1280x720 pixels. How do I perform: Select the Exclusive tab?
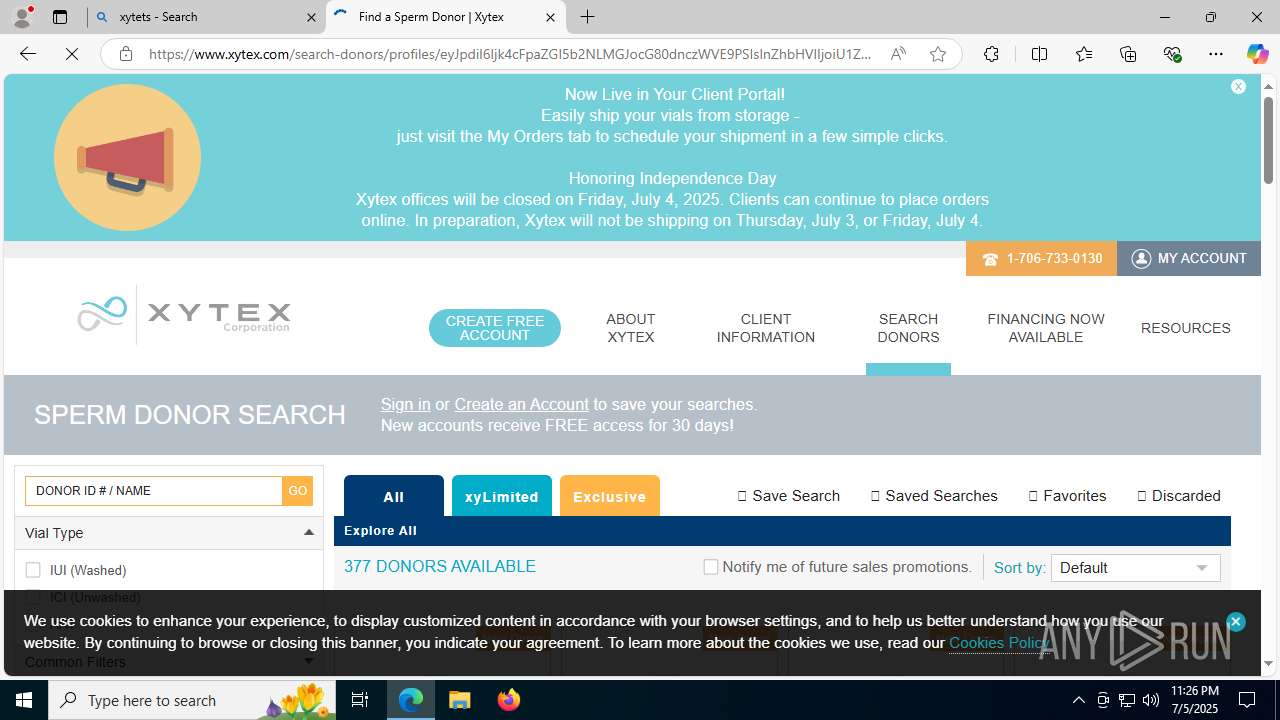coord(610,496)
